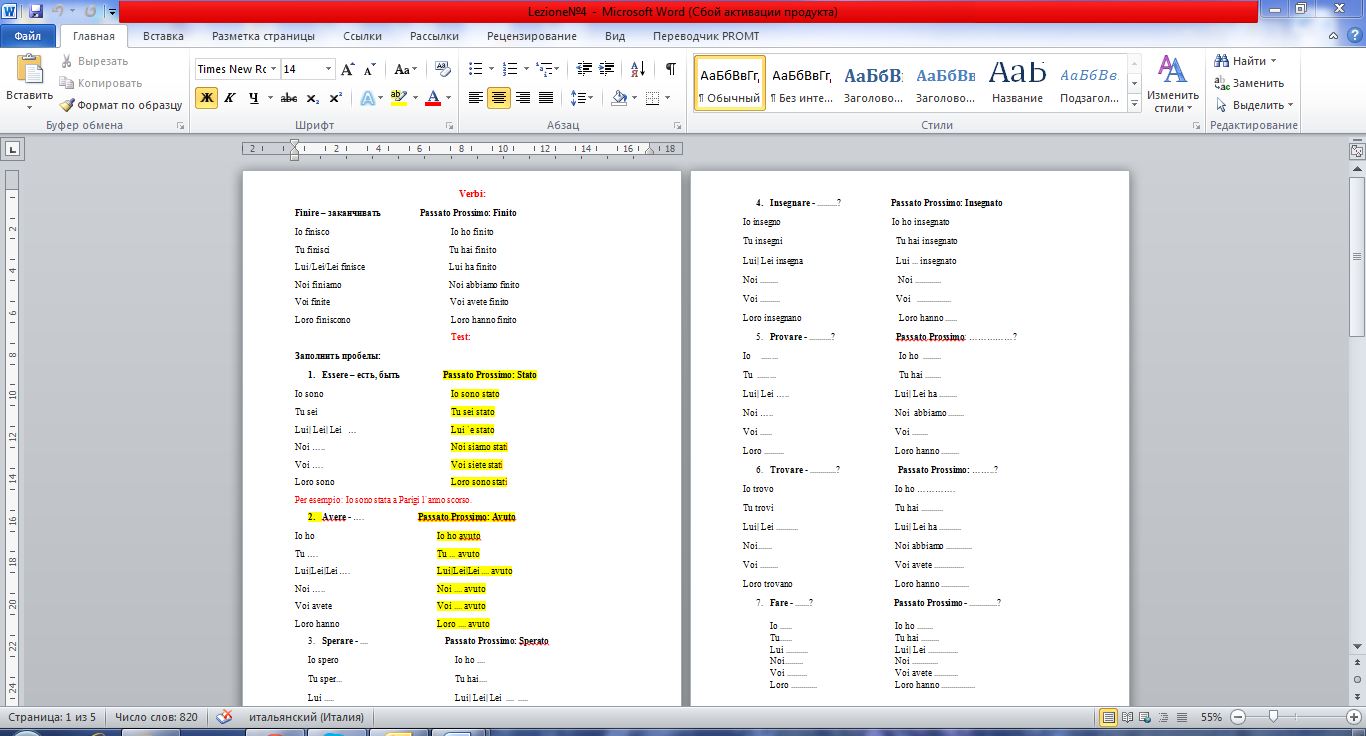Apply the Обычный style
The image size is (1366, 736).
[x=730, y=83]
